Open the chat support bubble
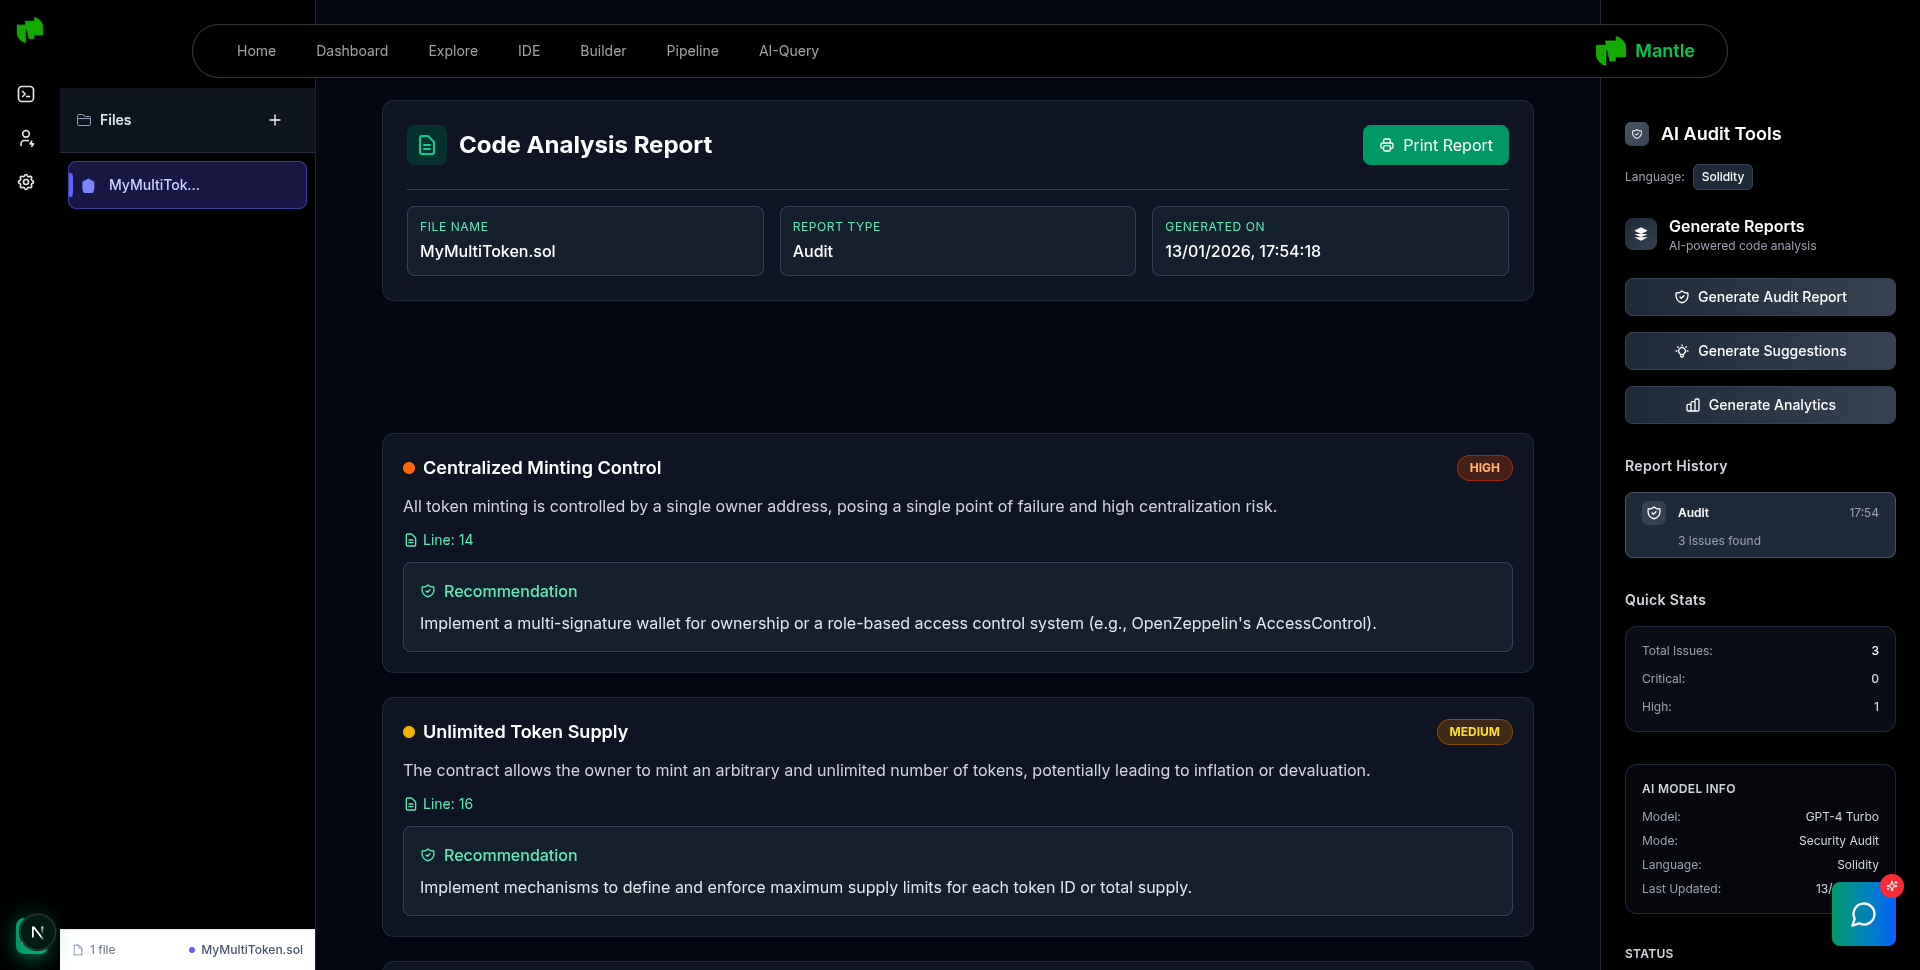 pyautogui.click(x=1863, y=914)
